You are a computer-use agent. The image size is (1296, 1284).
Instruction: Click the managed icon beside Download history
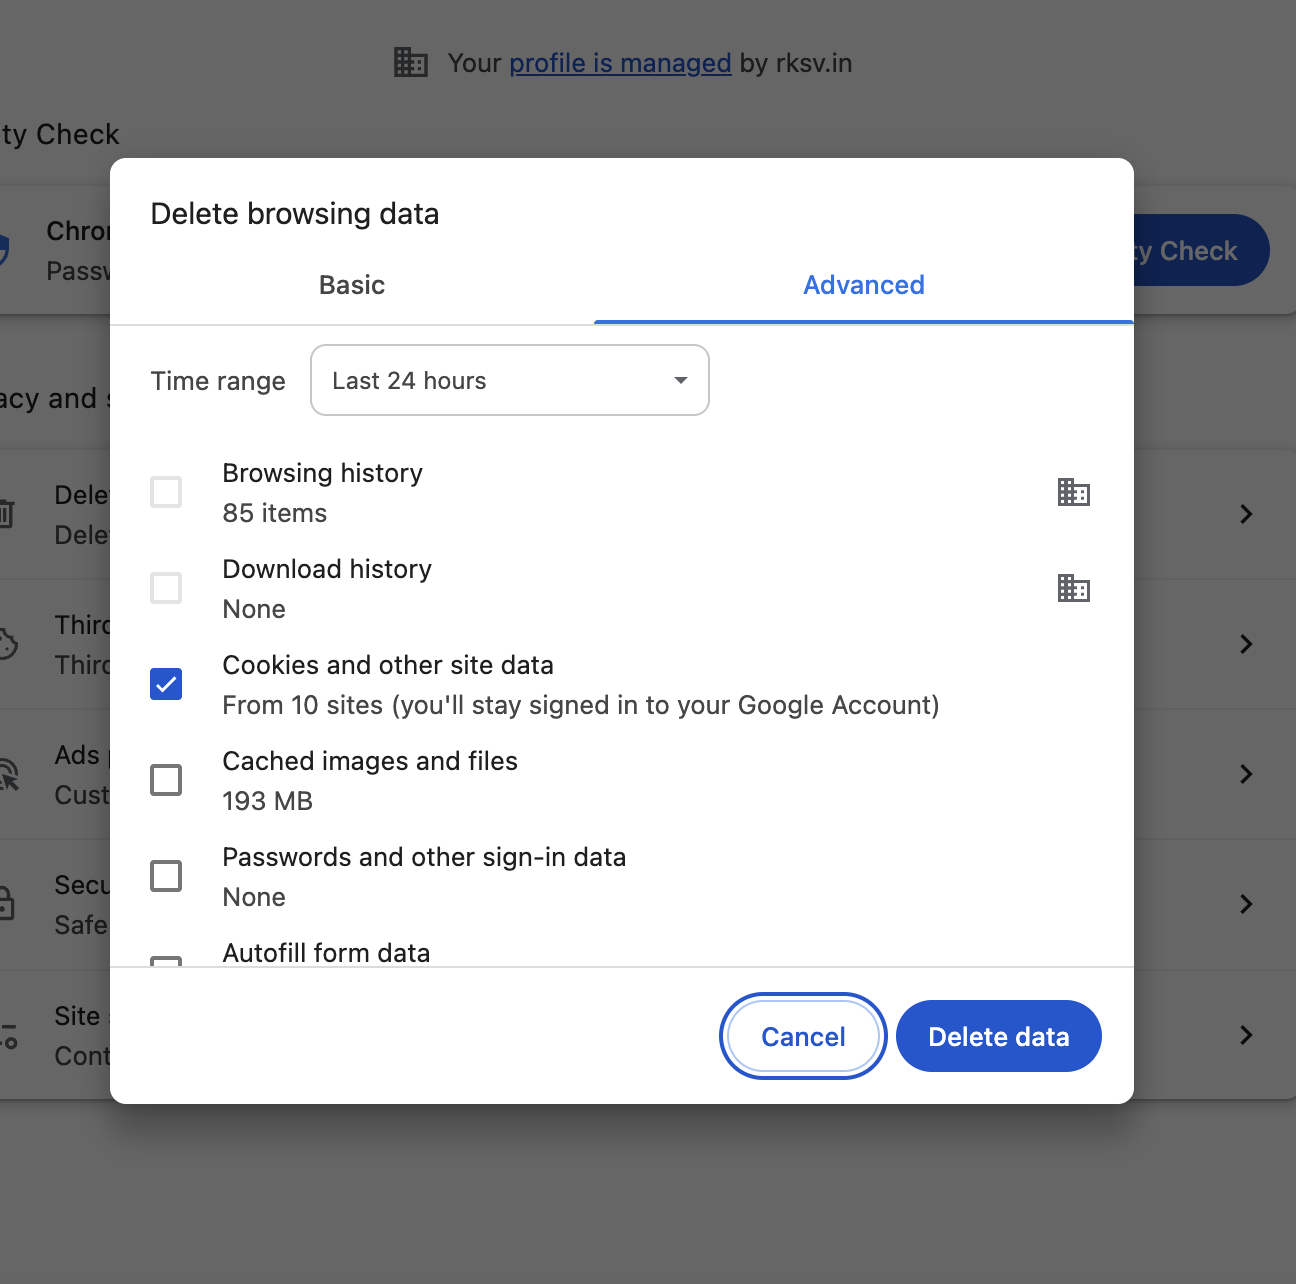1073,588
